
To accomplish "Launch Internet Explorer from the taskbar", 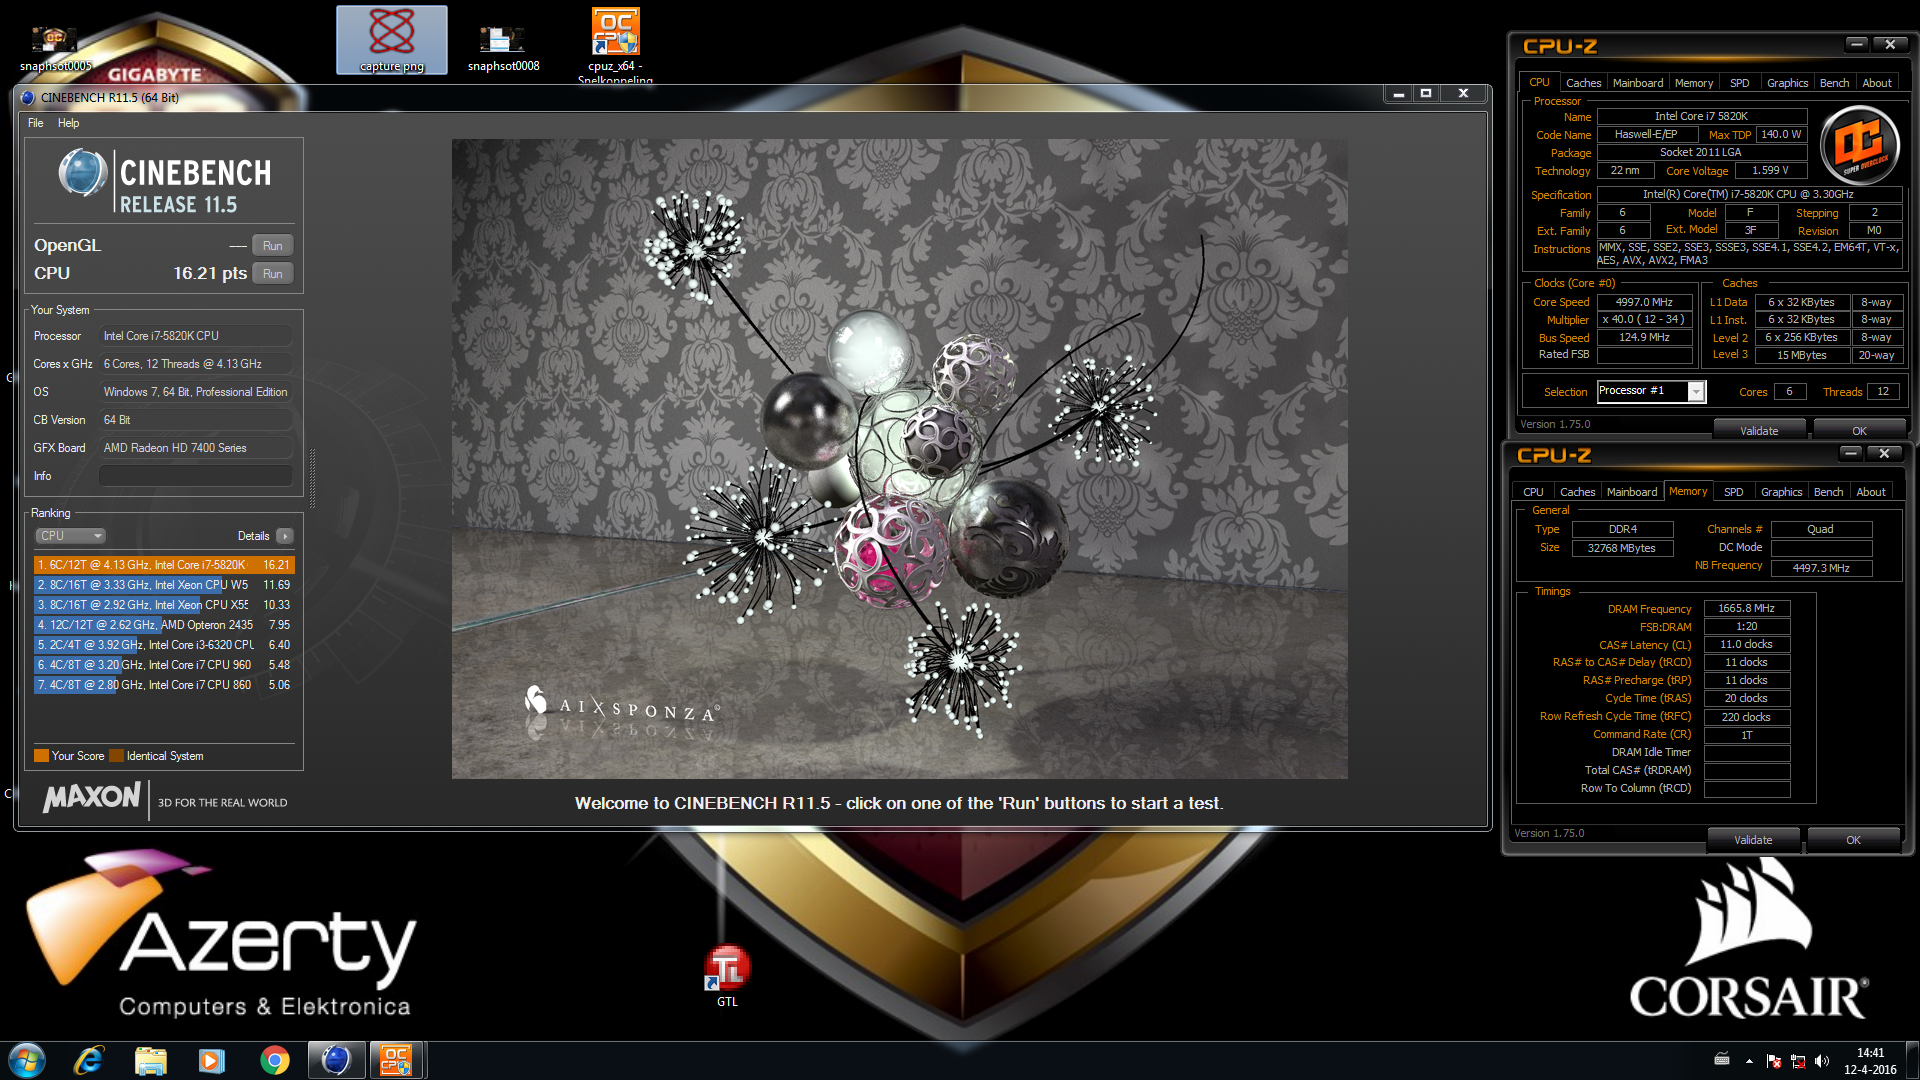I will coord(89,1060).
